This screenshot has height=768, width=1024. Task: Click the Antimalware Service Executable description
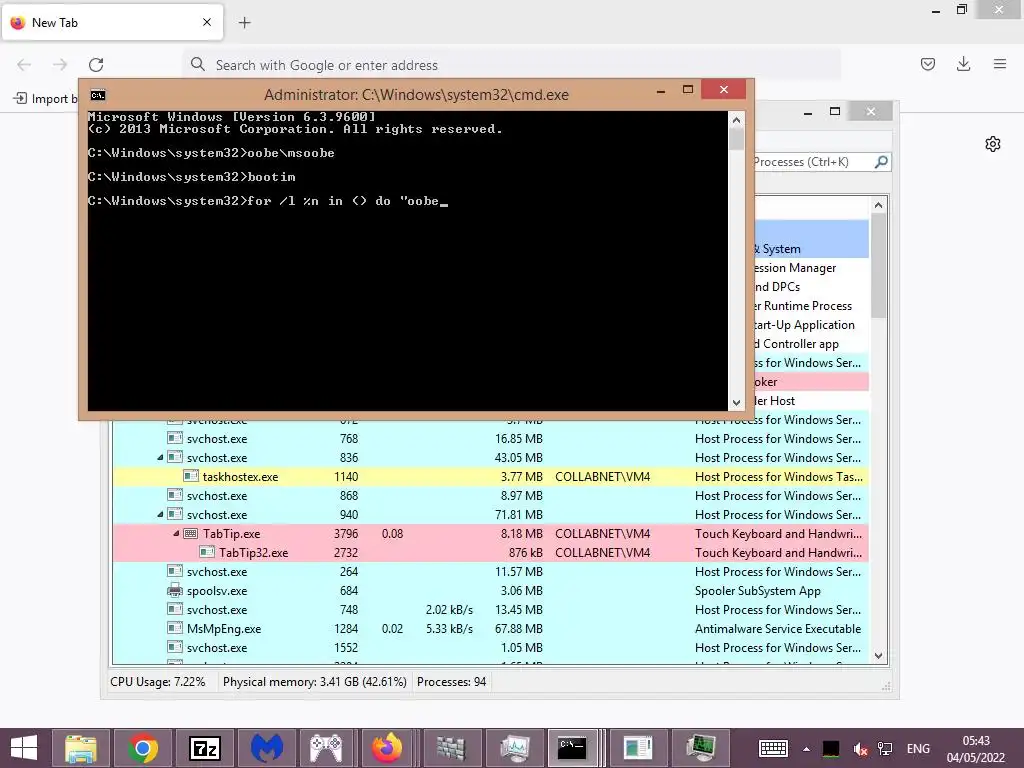pyautogui.click(x=778, y=628)
